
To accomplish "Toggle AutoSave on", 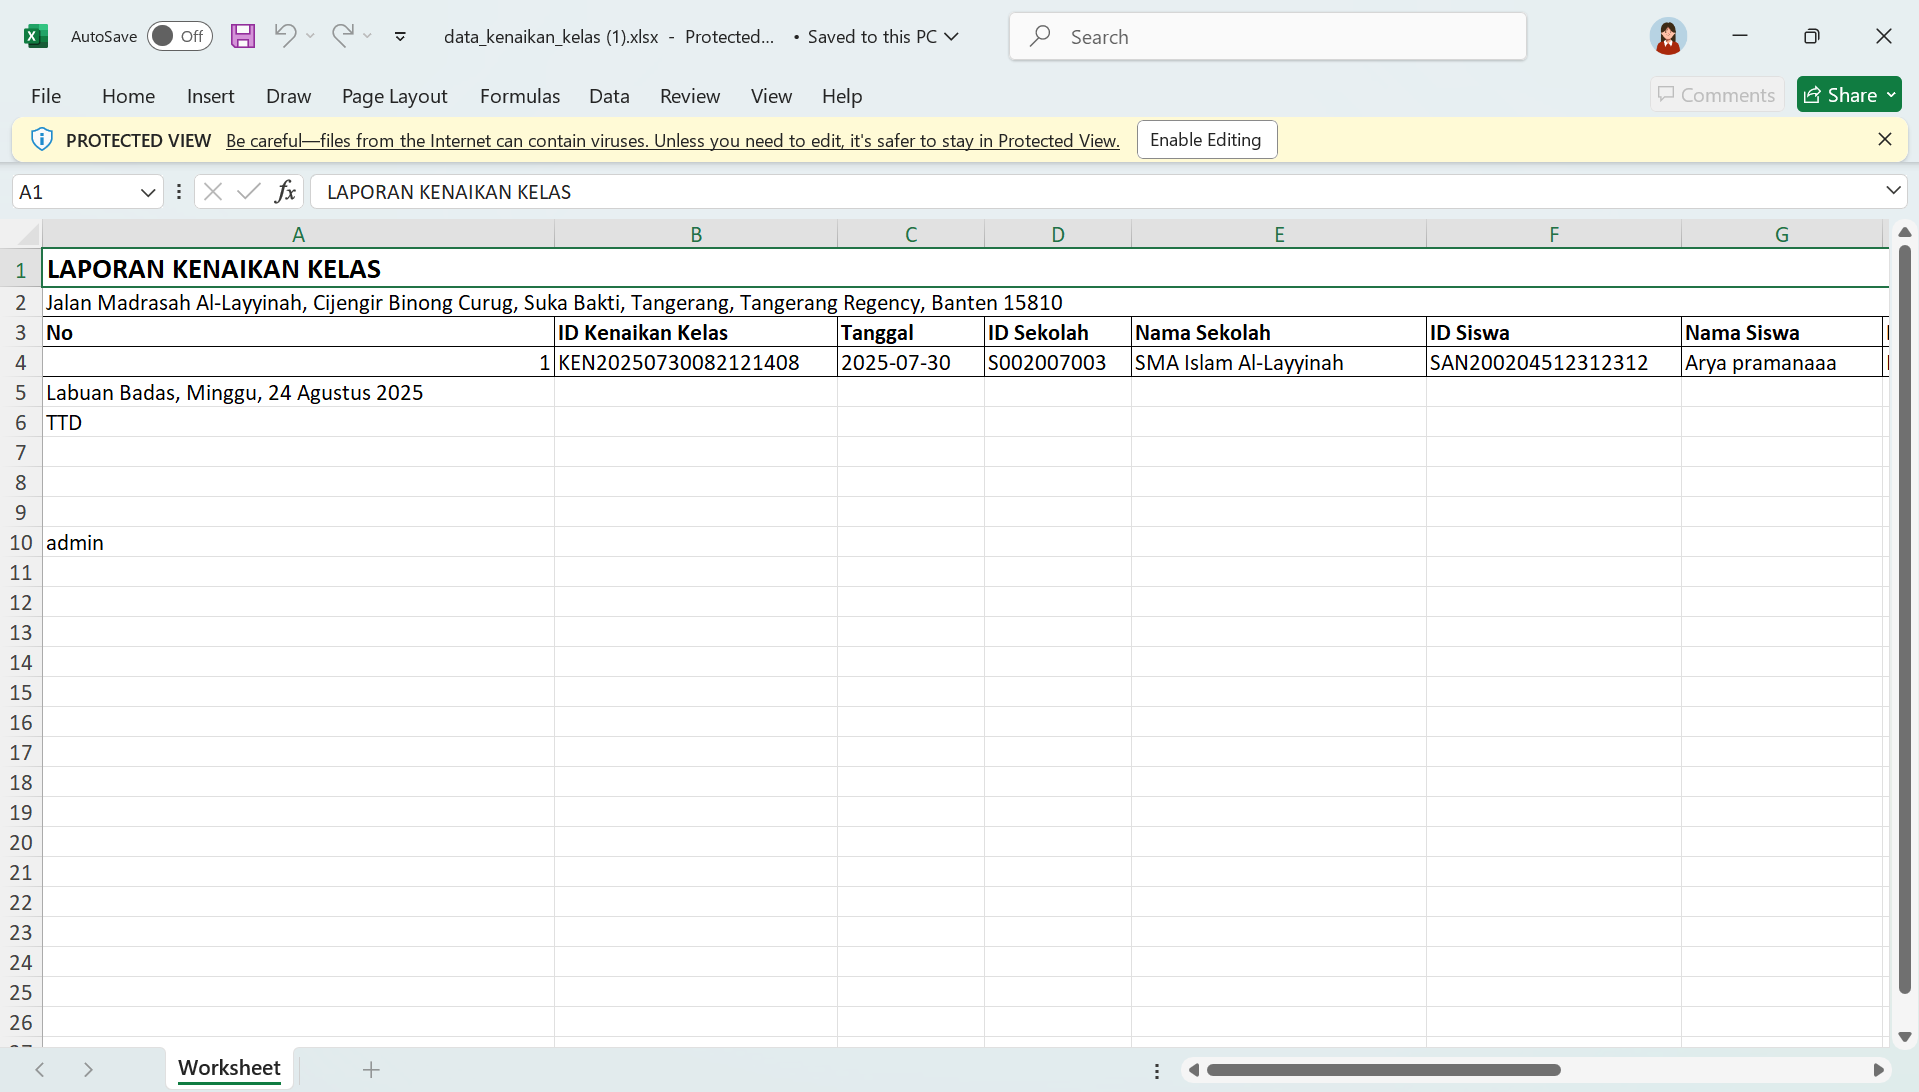I will [x=178, y=36].
